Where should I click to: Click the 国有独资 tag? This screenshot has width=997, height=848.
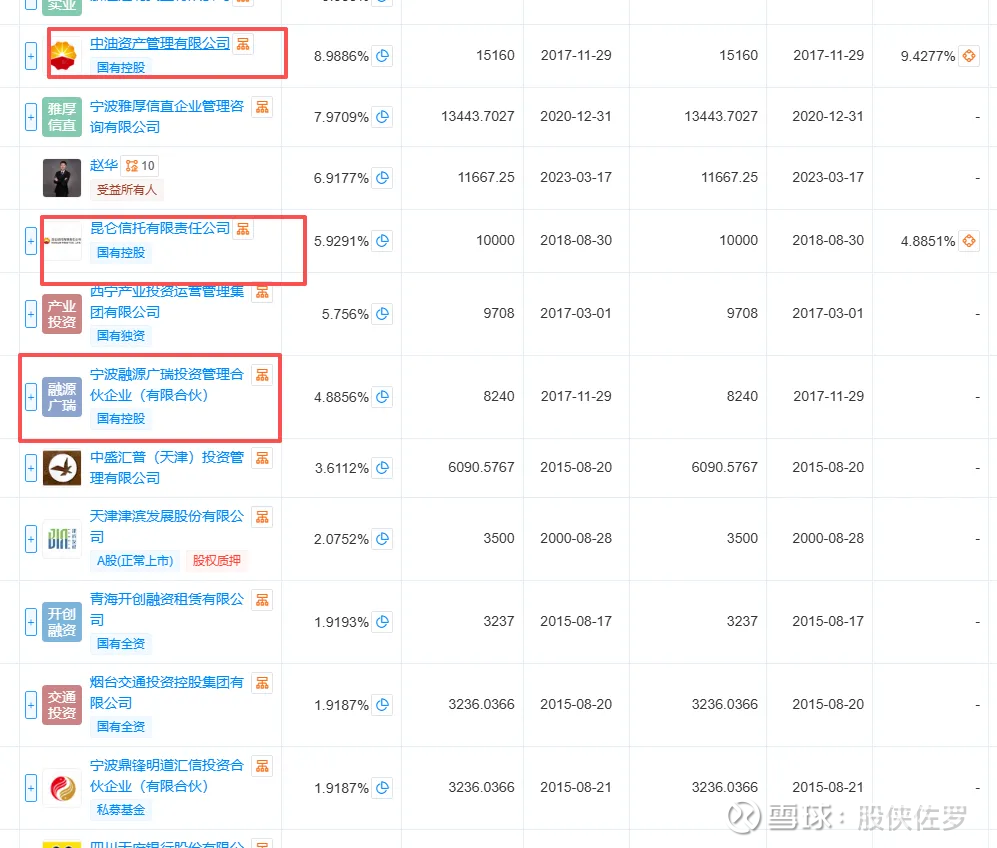[x=121, y=336]
